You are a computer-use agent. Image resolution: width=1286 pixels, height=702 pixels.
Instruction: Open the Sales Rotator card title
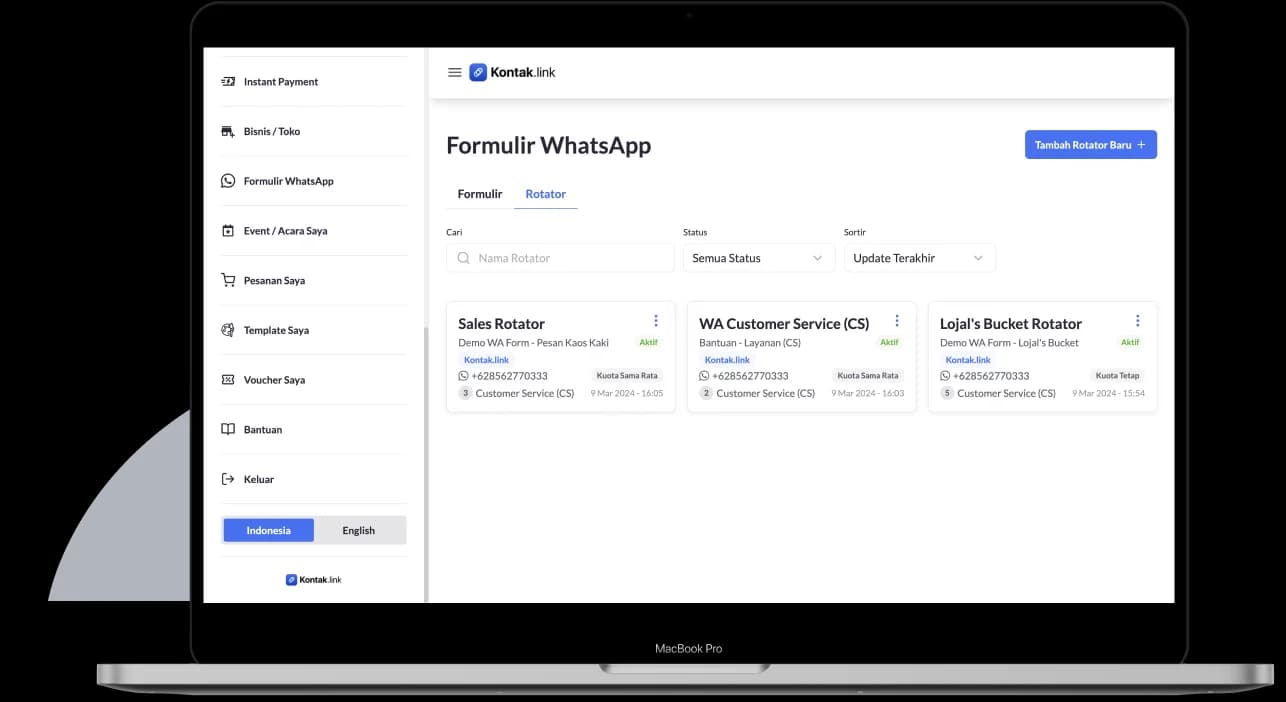(502, 324)
